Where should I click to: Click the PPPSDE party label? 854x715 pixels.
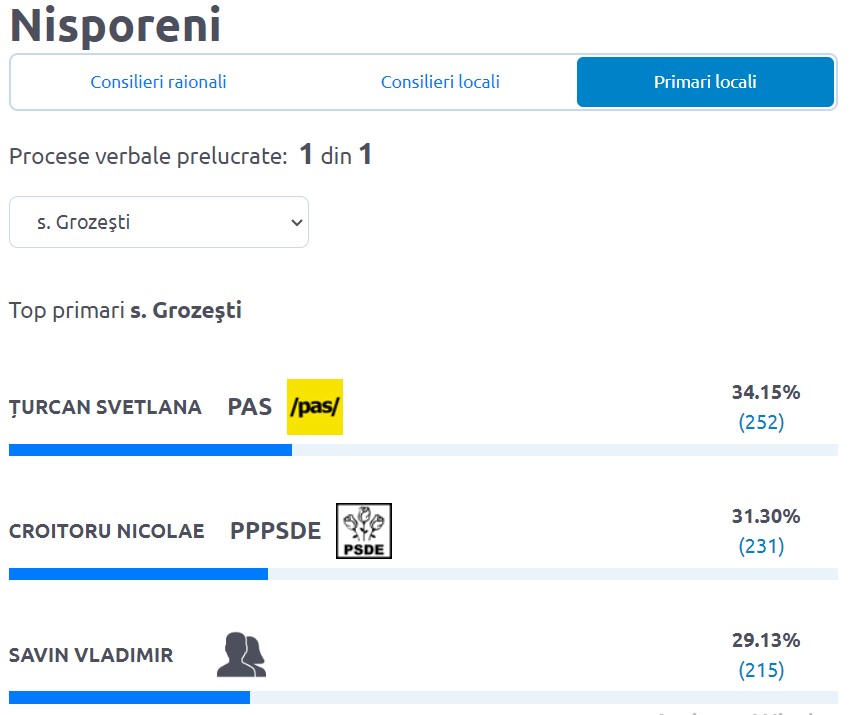[276, 531]
